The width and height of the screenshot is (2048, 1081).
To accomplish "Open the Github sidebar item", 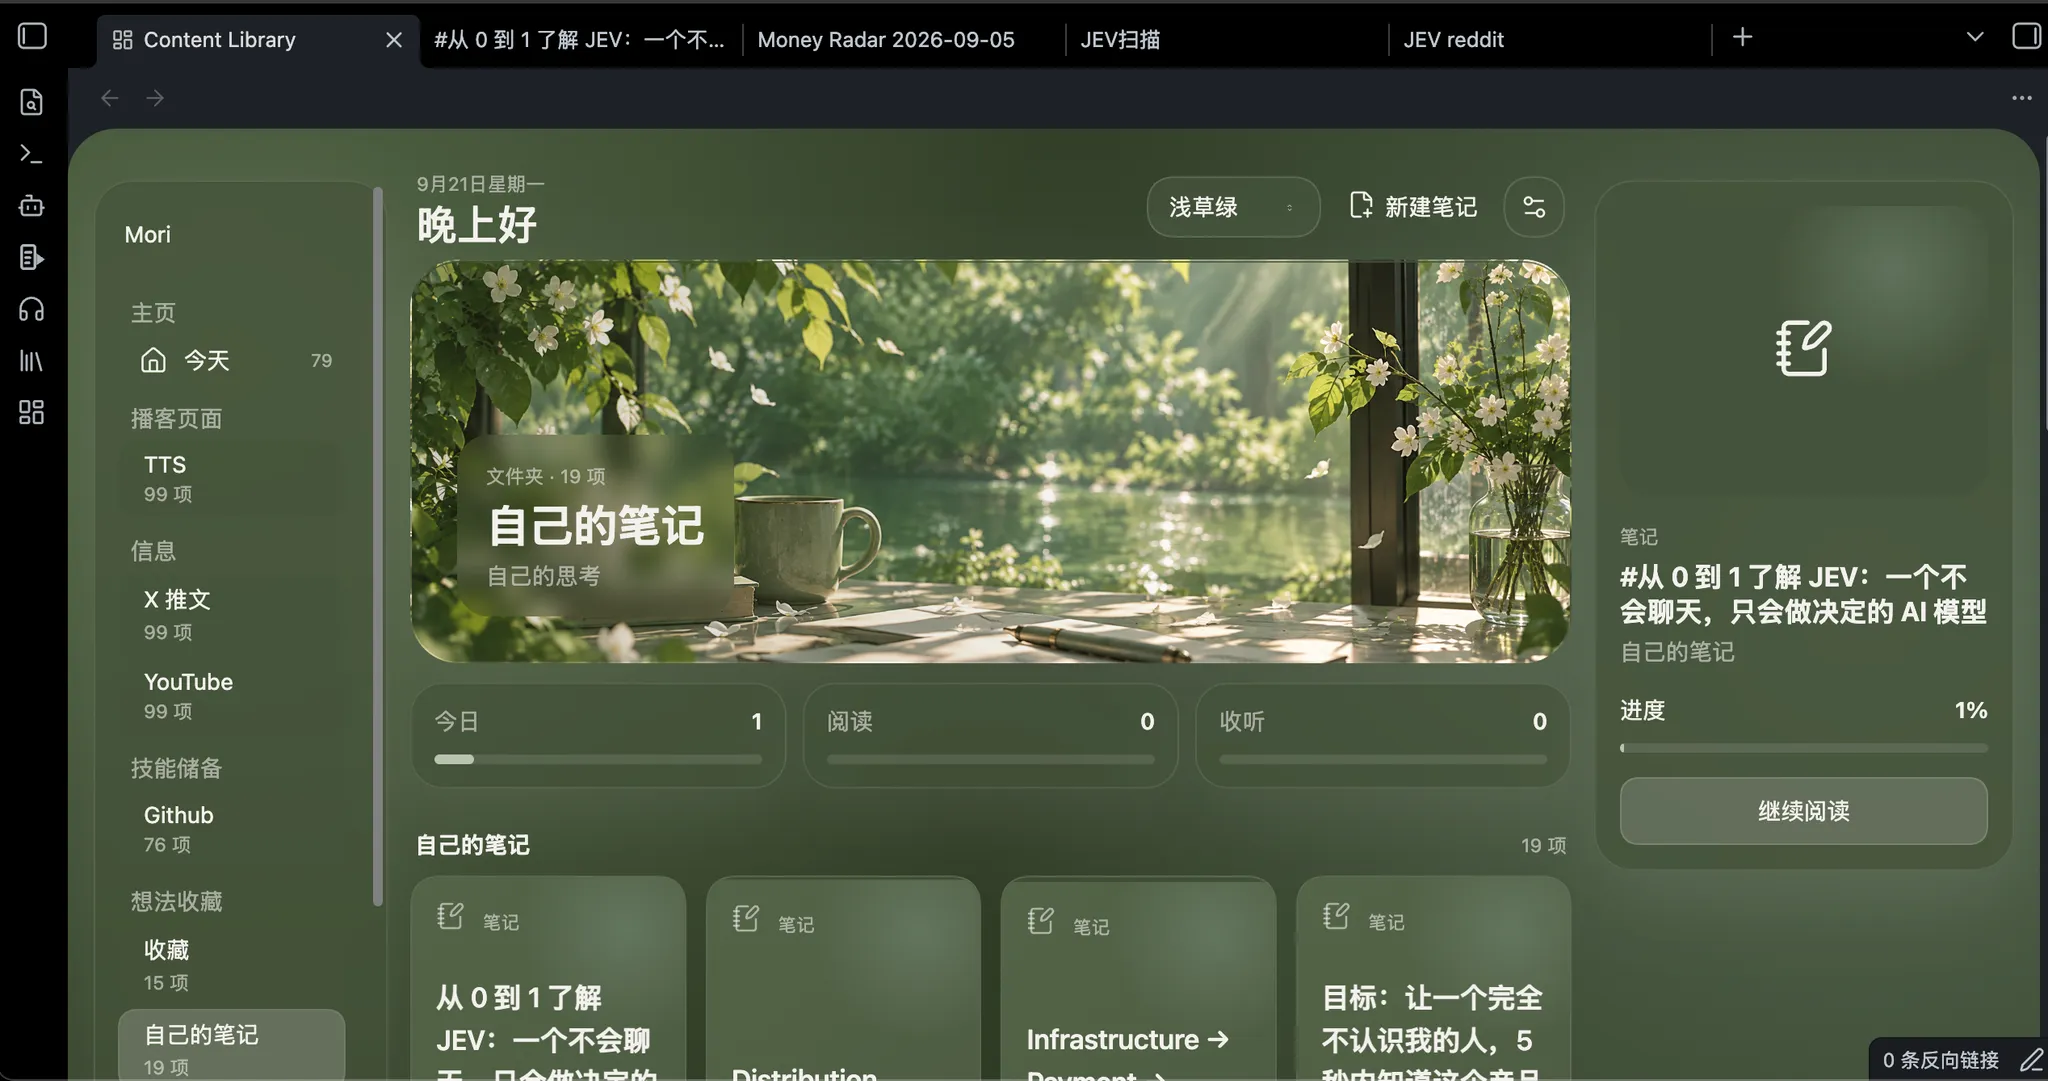I will [x=232, y=829].
